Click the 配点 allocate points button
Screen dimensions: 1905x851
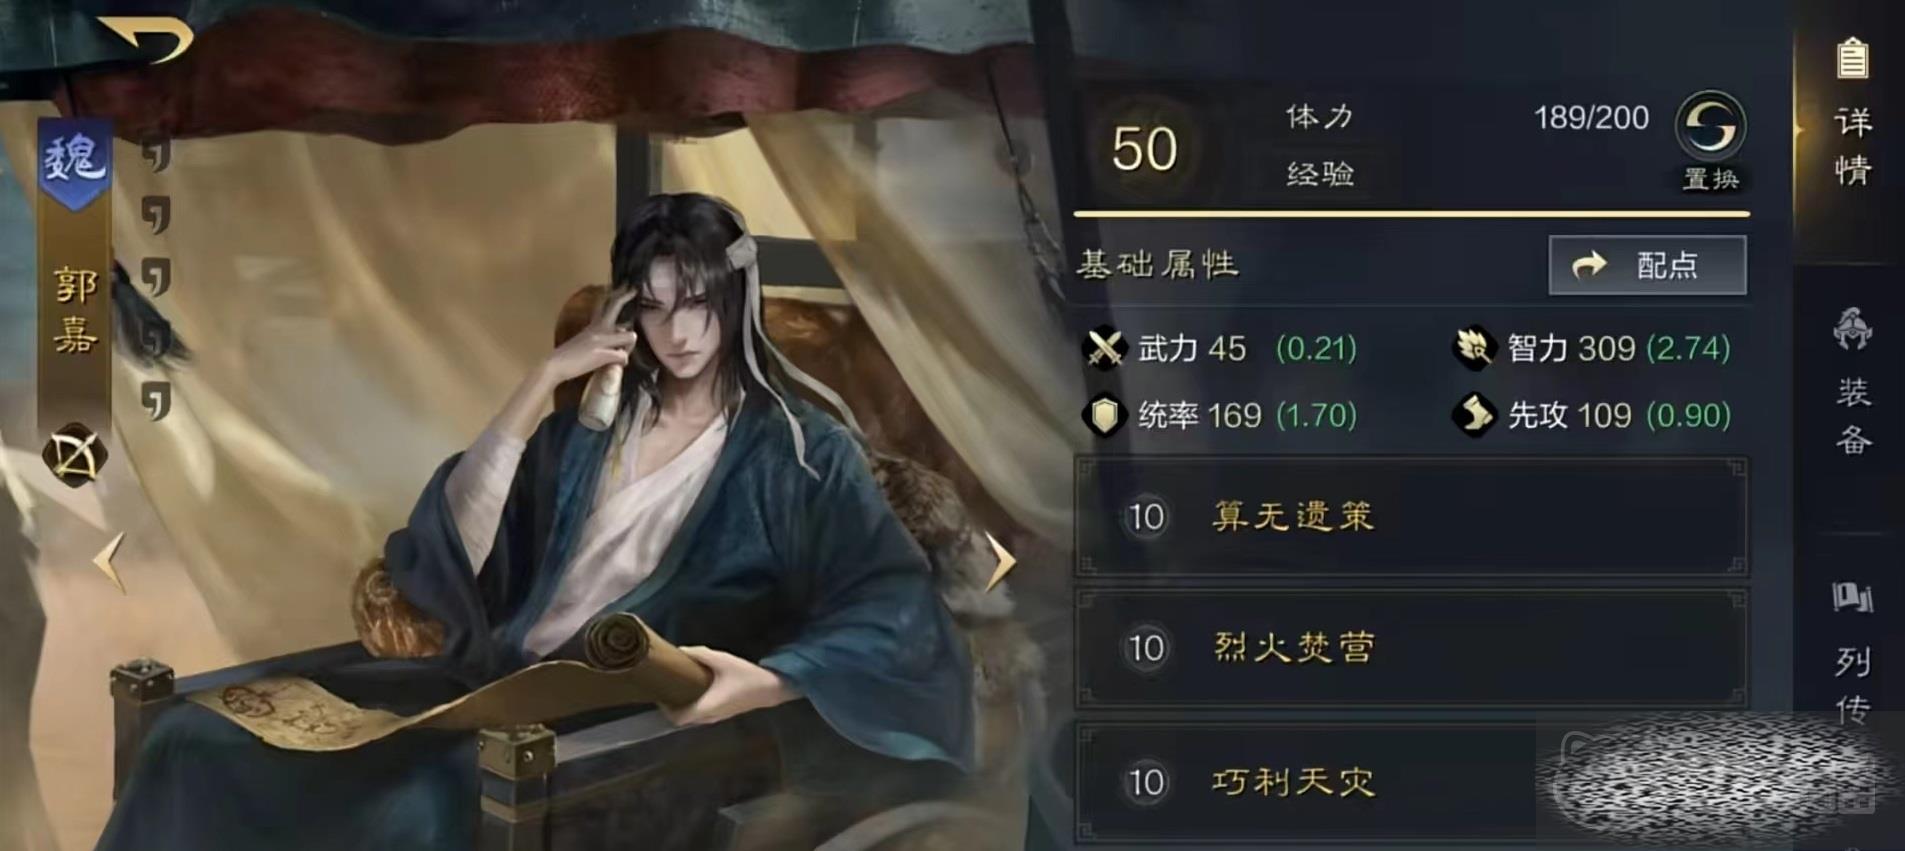click(x=1647, y=265)
